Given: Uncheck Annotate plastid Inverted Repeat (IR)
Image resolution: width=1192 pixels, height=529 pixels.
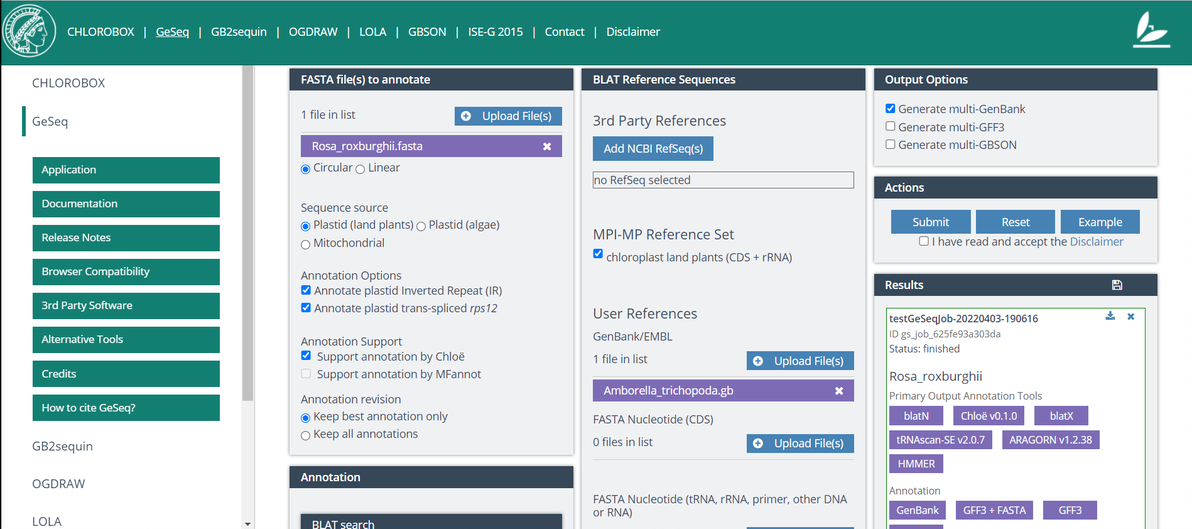Looking at the screenshot, I should [306, 291].
